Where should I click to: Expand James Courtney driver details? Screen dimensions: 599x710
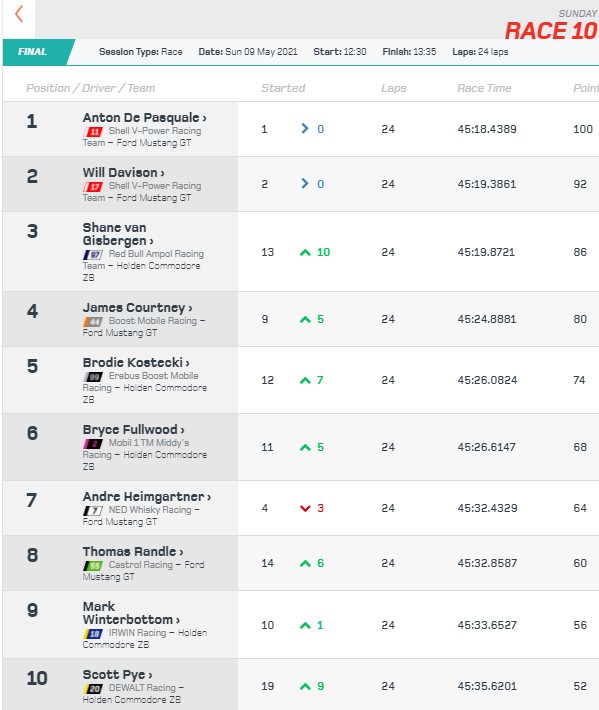[137, 307]
